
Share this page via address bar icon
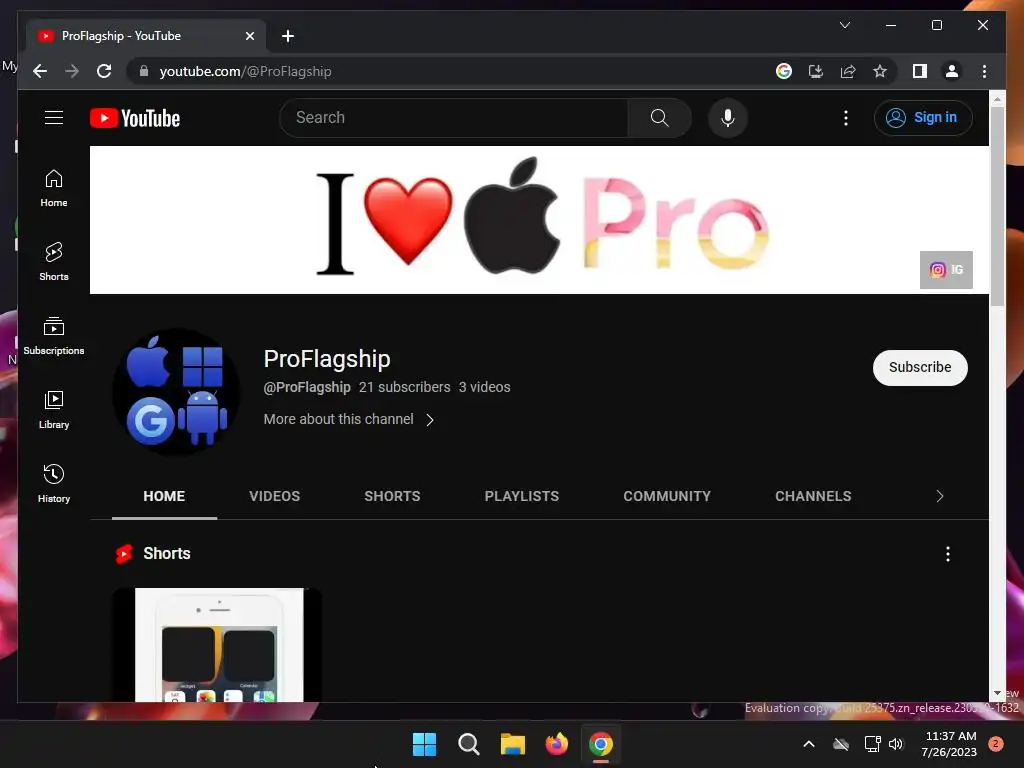(x=848, y=71)
